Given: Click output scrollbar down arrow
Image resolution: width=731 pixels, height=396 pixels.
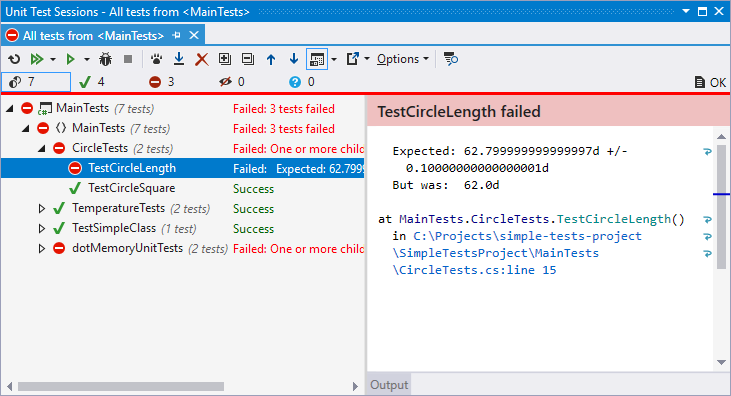Looking at the screenshot, I should pyautogui.click(x=721, y=362).
